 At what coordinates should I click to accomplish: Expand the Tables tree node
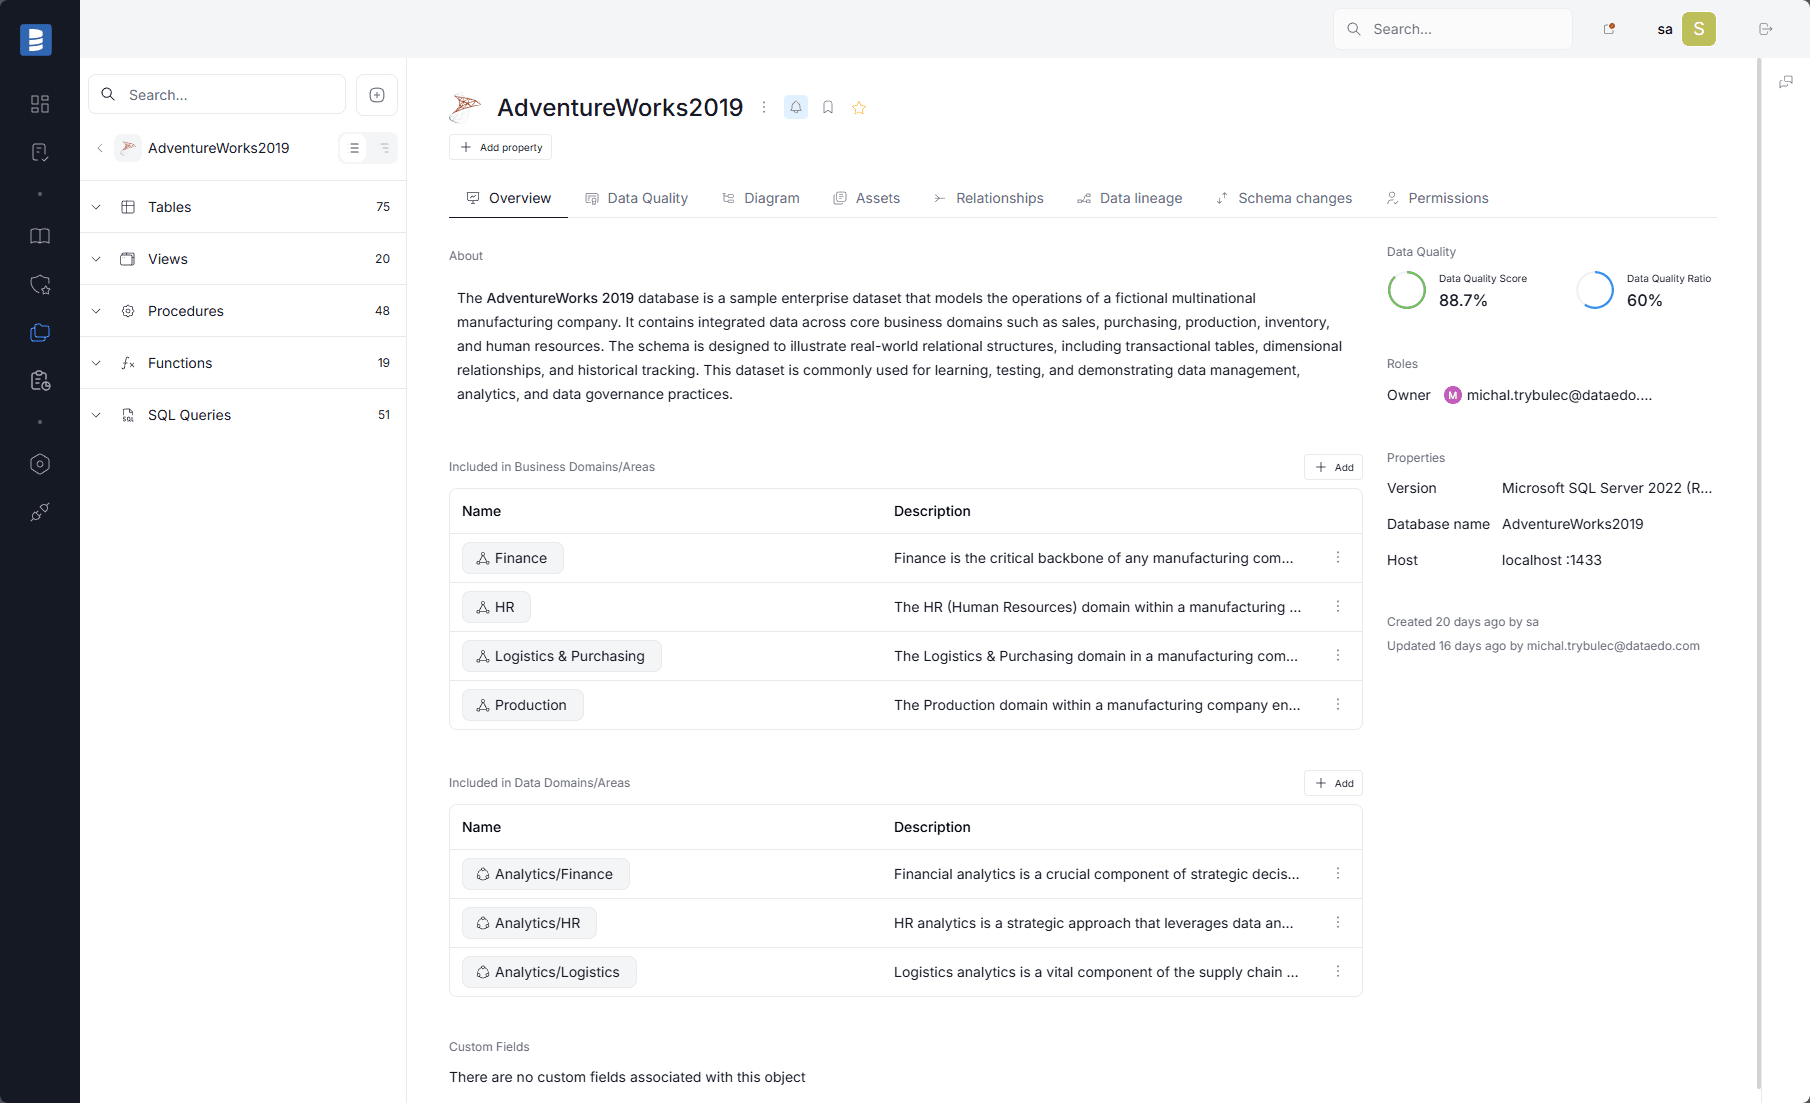tap(96, 207)
